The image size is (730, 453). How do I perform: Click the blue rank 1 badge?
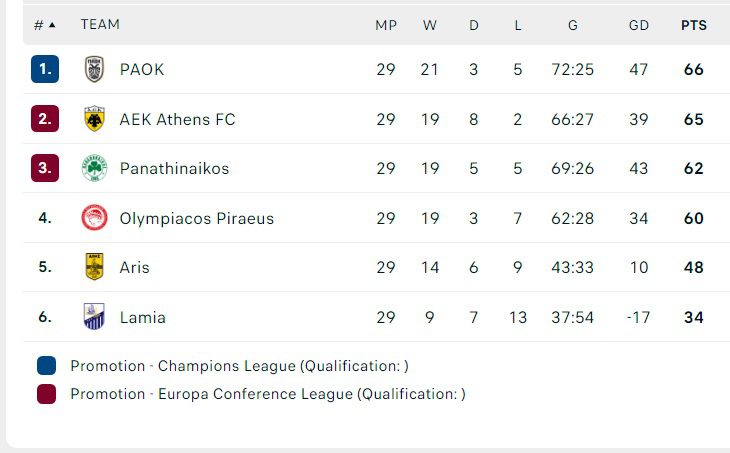tap(45, 70)
